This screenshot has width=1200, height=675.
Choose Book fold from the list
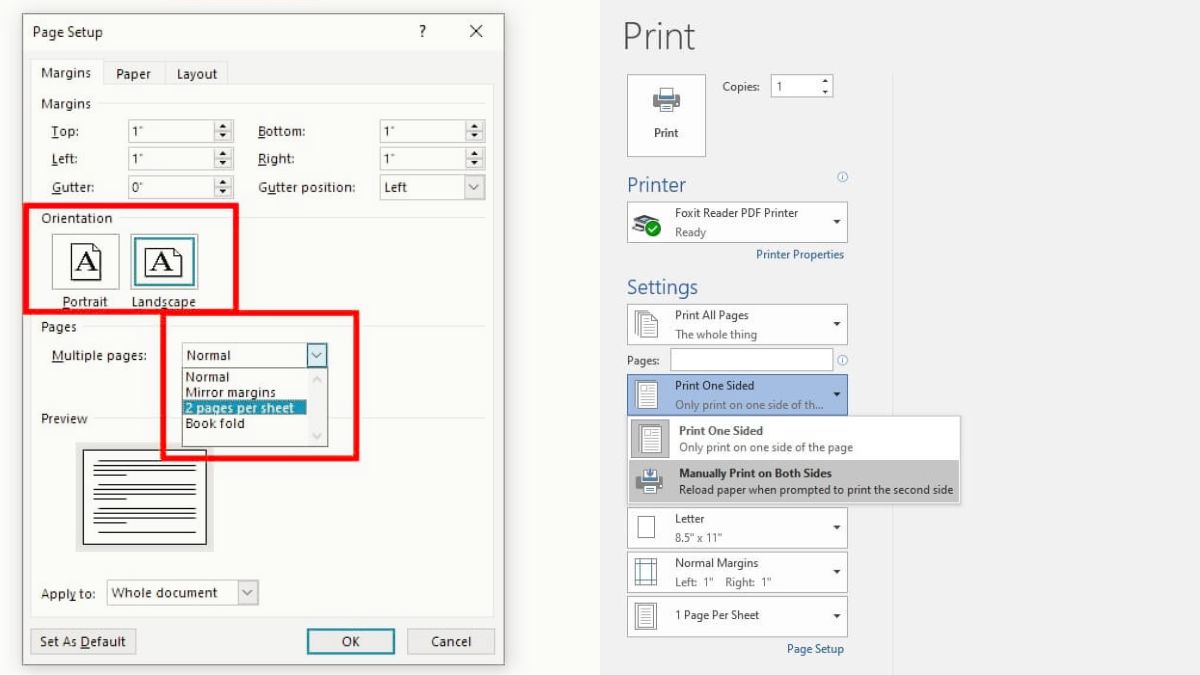point(246,423)
